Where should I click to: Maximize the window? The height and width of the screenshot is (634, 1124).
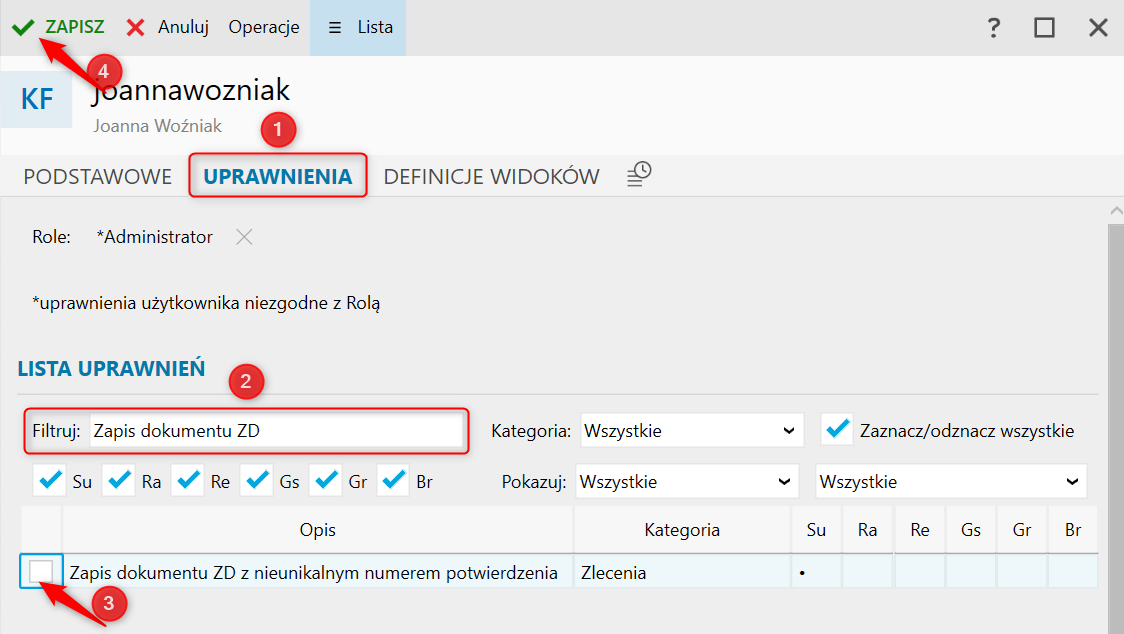point(1044,28)
